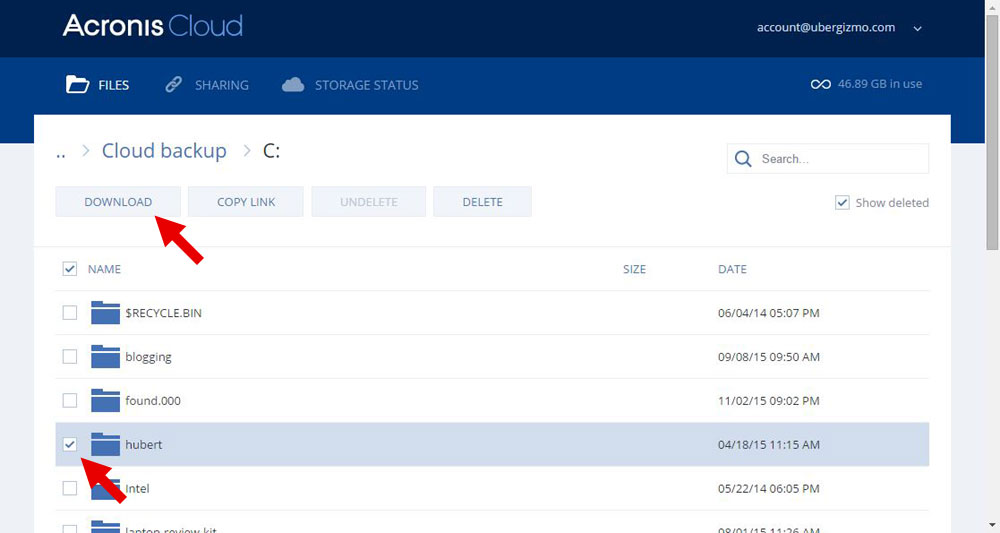1000x533 pixels.
Task: Click the Sharing link icon
Action: (x=173, y=84)
